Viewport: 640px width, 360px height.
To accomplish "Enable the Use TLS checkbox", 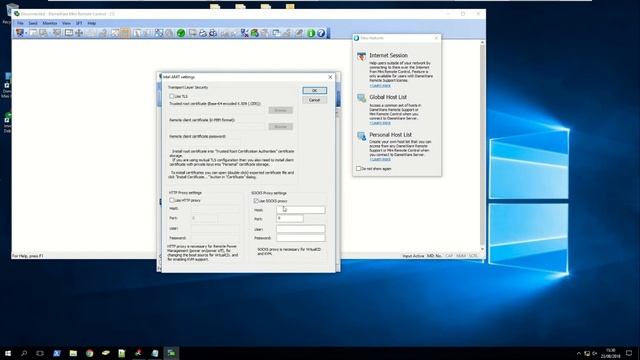I will [172, 96].
